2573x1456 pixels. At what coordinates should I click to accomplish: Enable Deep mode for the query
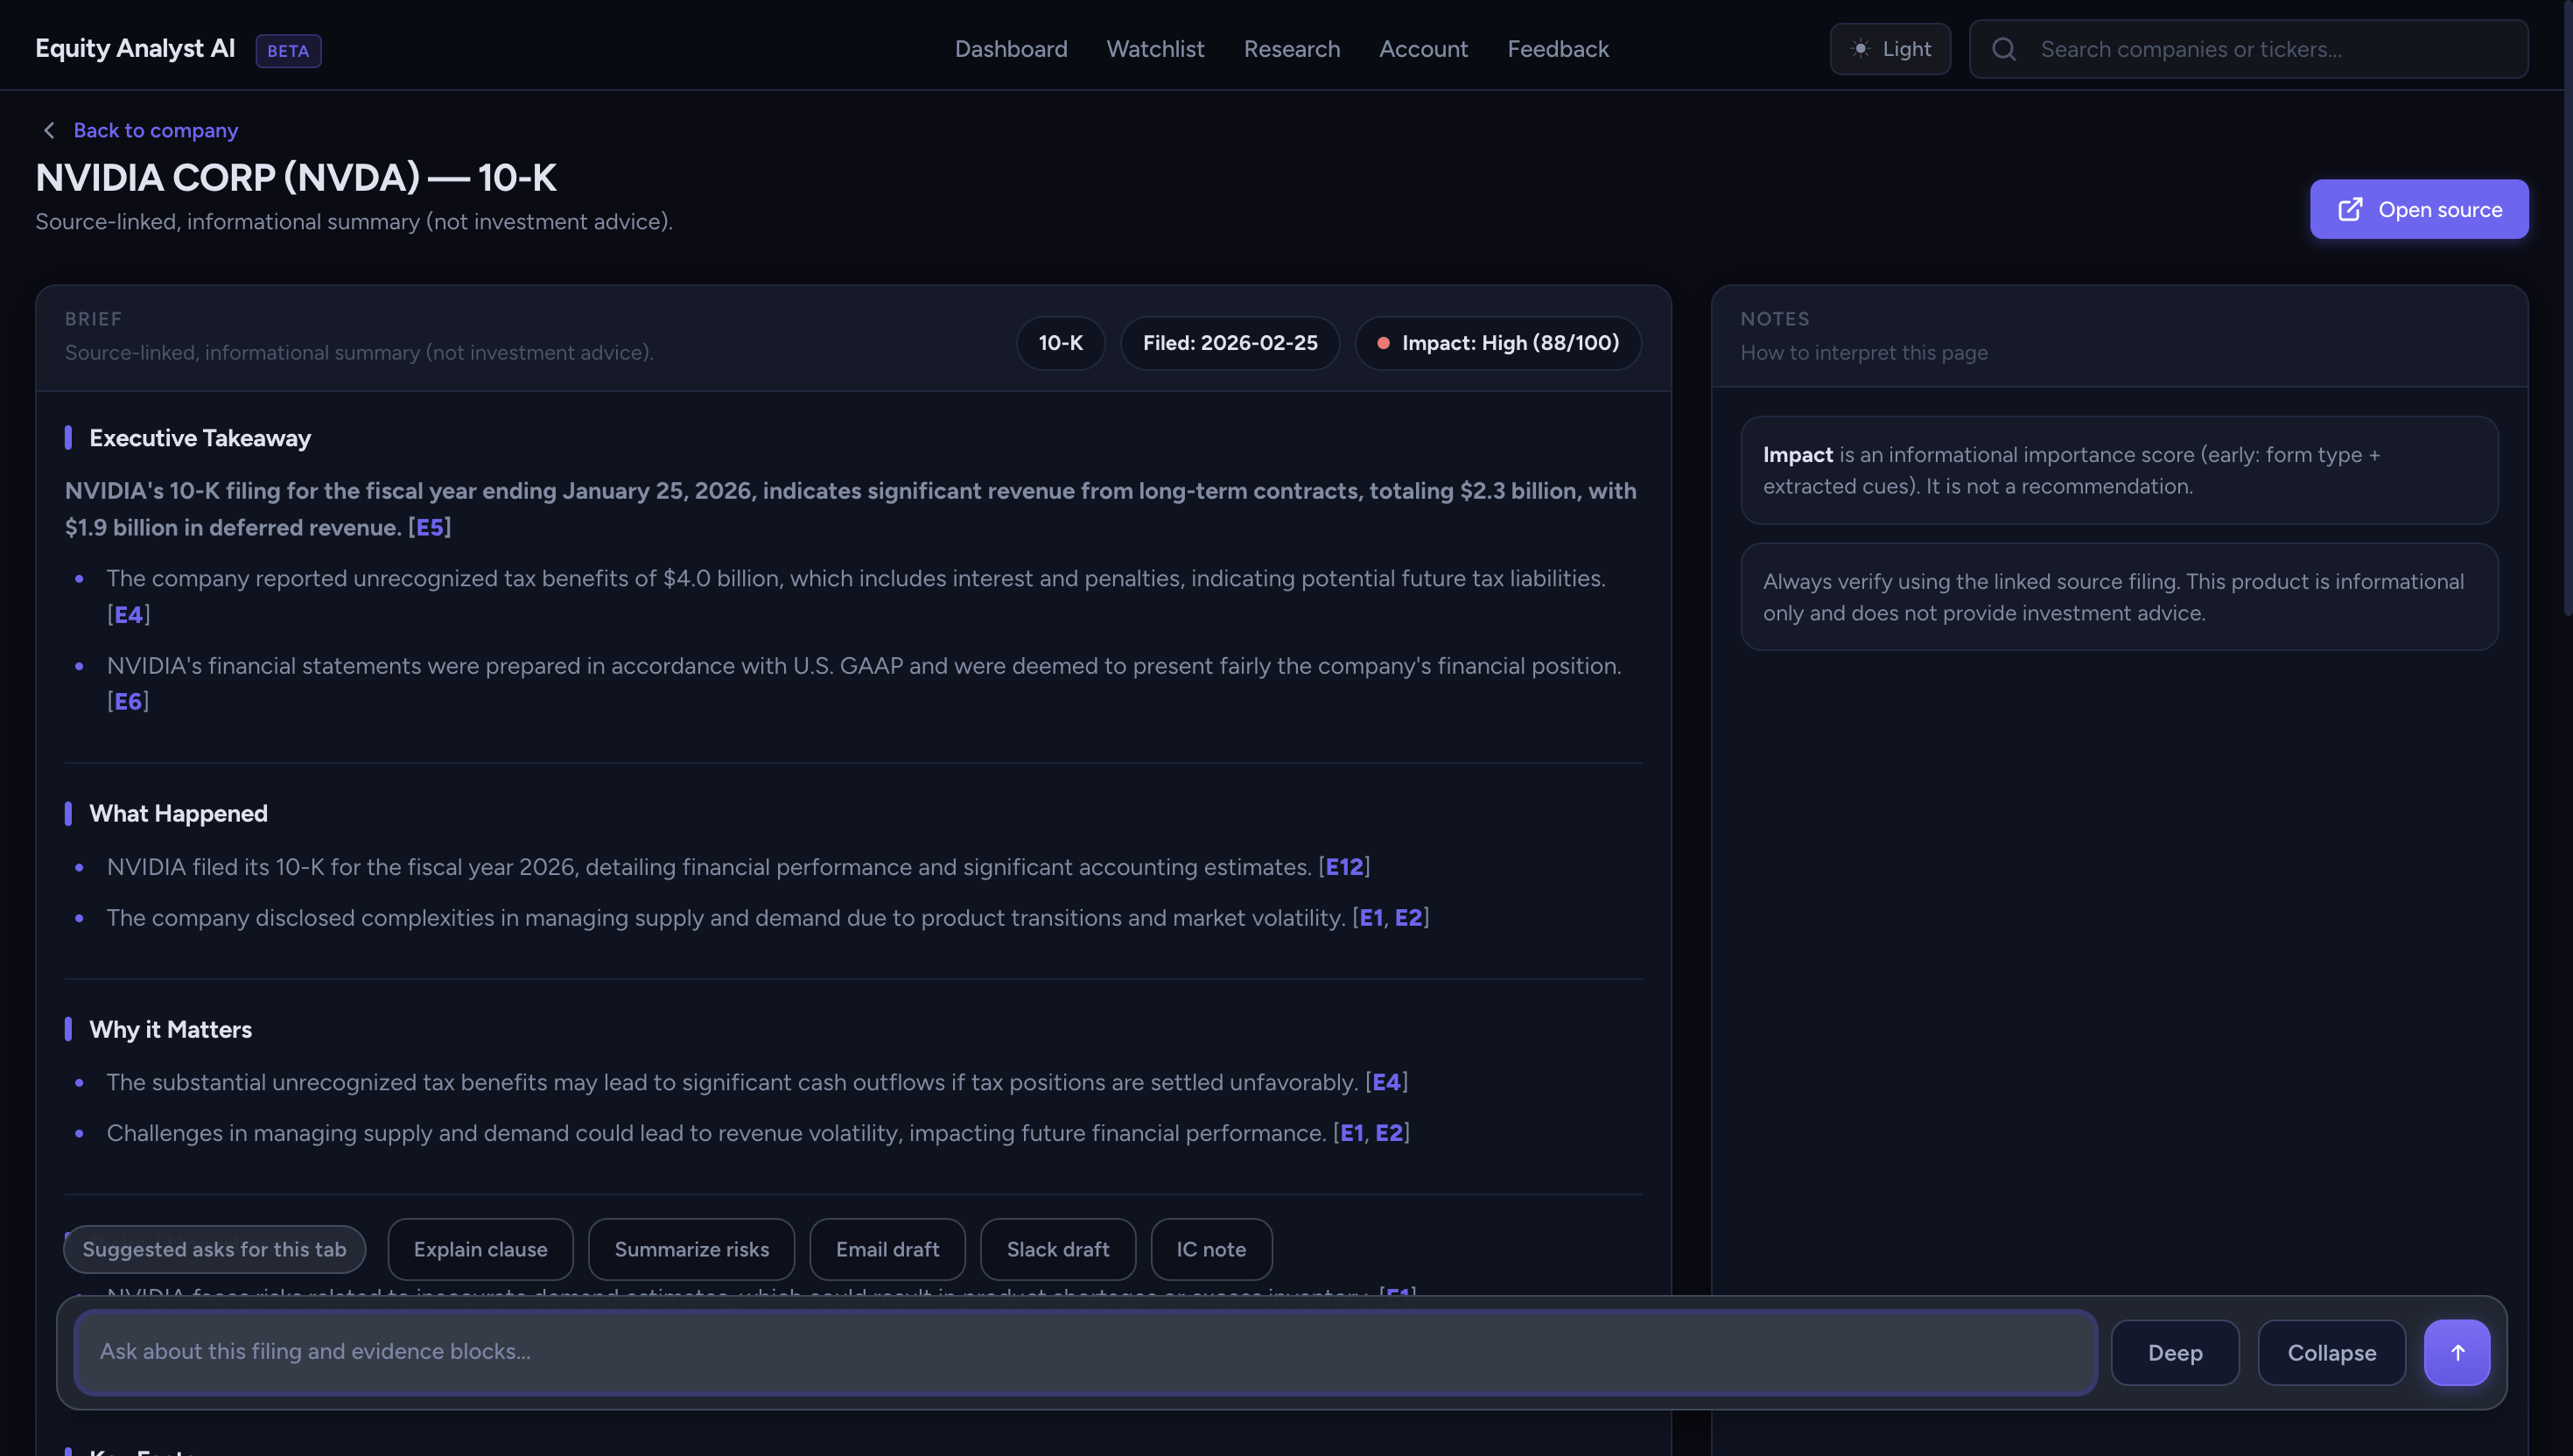click(2175, 1352)
